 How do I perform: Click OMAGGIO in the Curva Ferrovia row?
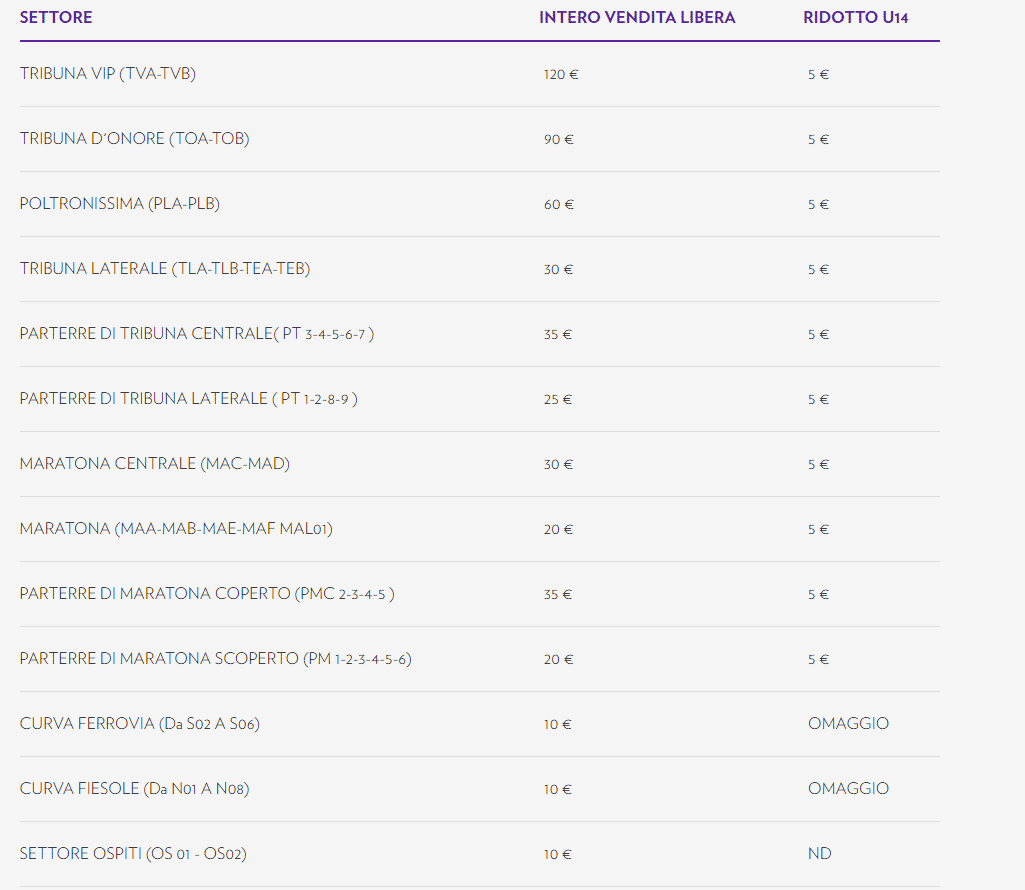point(848,724)
